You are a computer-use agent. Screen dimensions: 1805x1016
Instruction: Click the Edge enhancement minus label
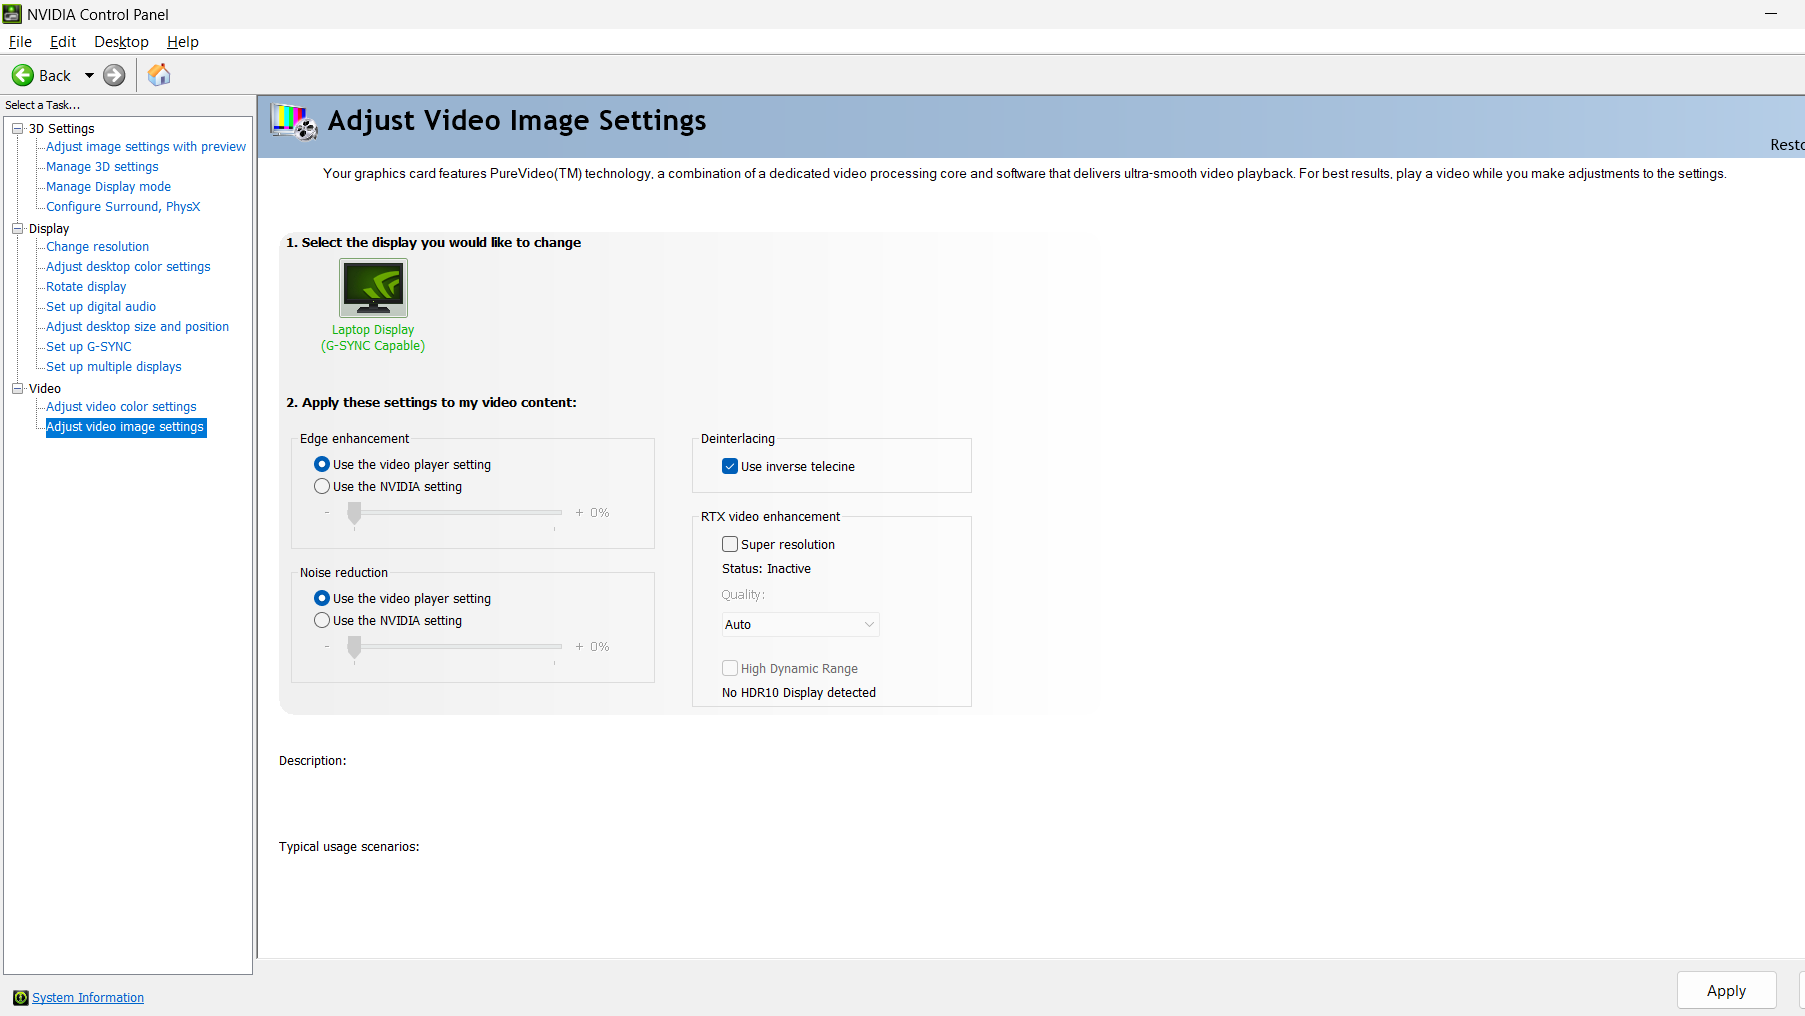tap(327, 513)
